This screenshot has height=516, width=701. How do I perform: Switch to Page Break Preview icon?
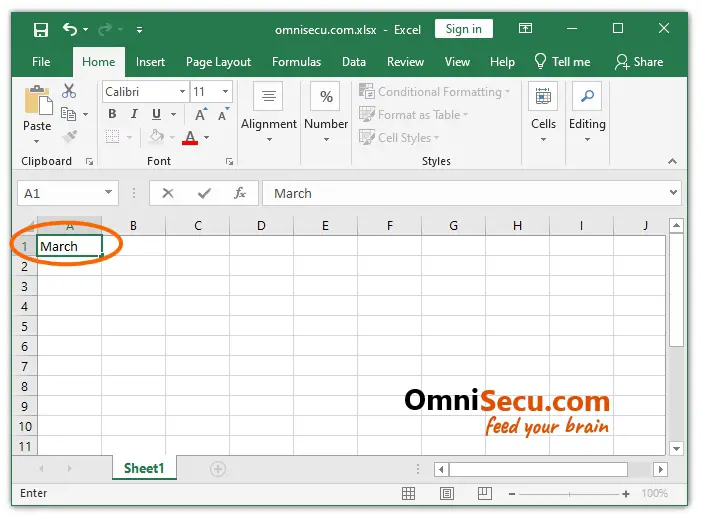tap(485, 494)
